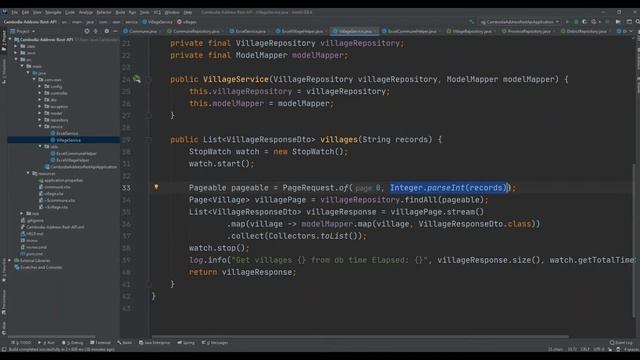Click the Run with Coverage icon
The image size is (640, 360).
pos(584,22)
